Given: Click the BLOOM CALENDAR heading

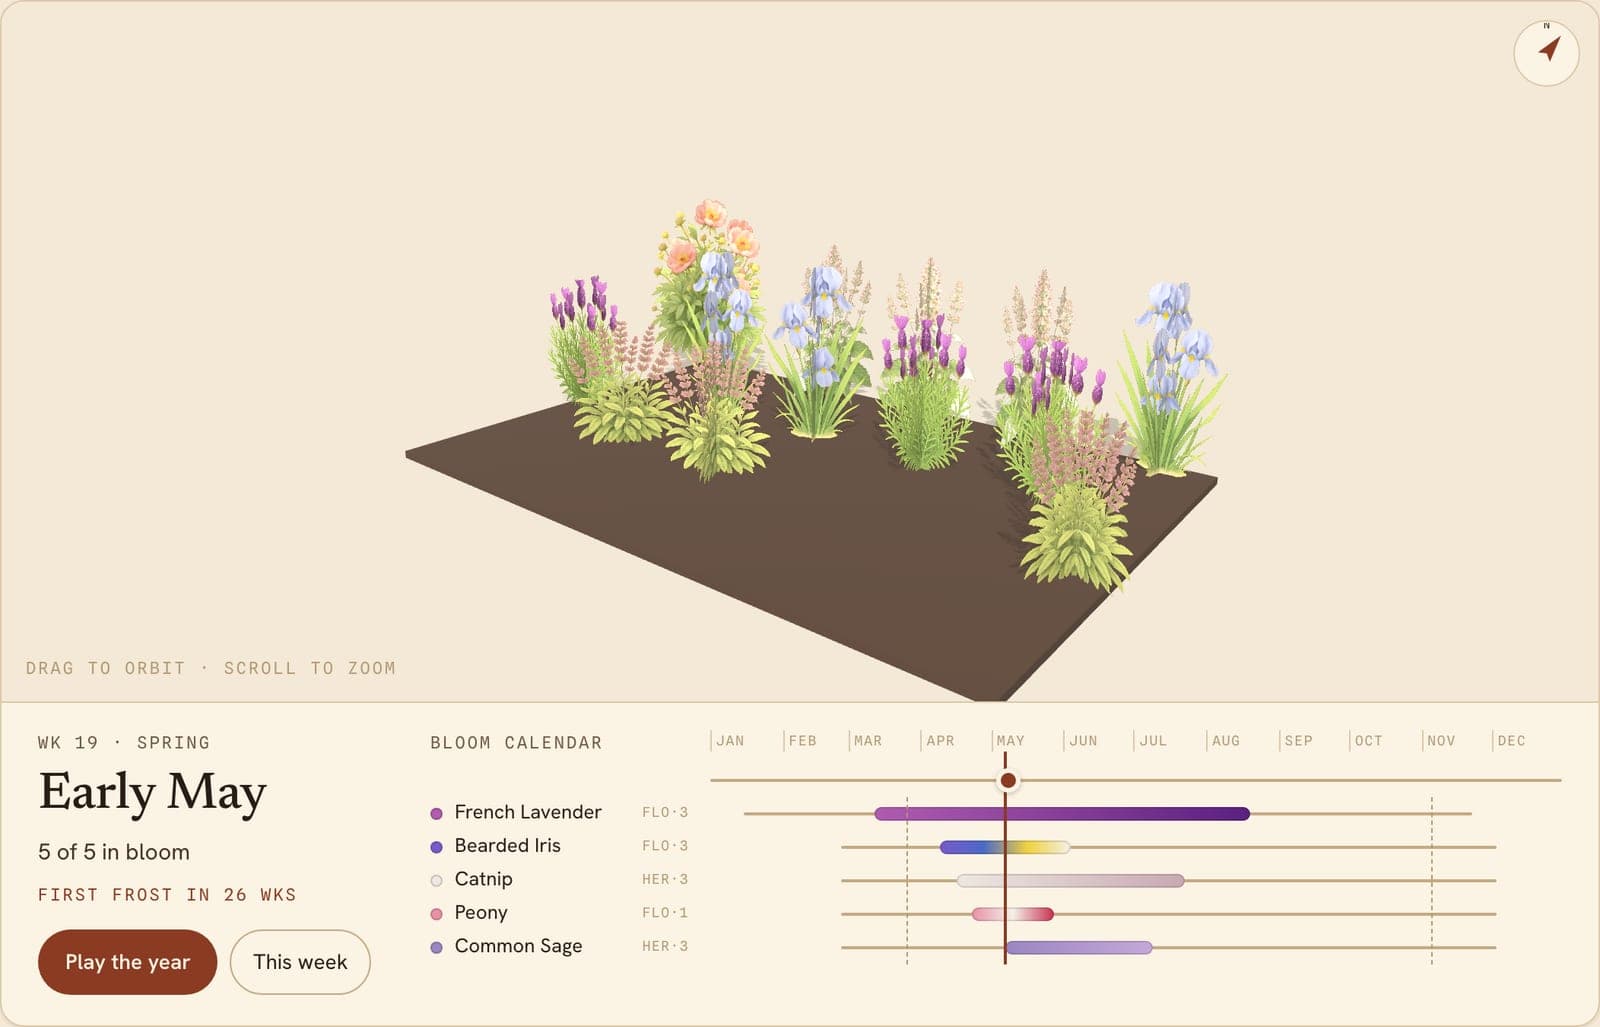Looking at the screenshot, I should tap(516, 743).
